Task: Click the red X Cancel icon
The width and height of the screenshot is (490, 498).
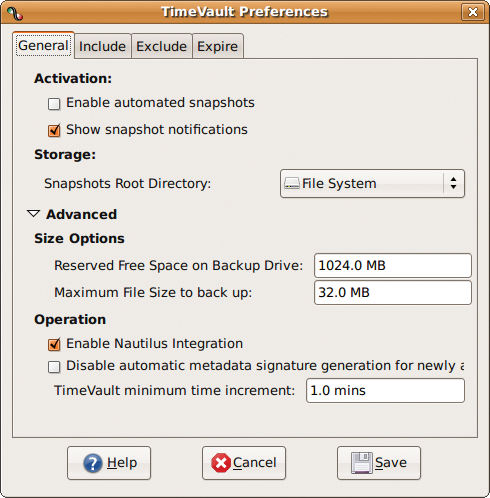Action: click(x=221, y=463)
